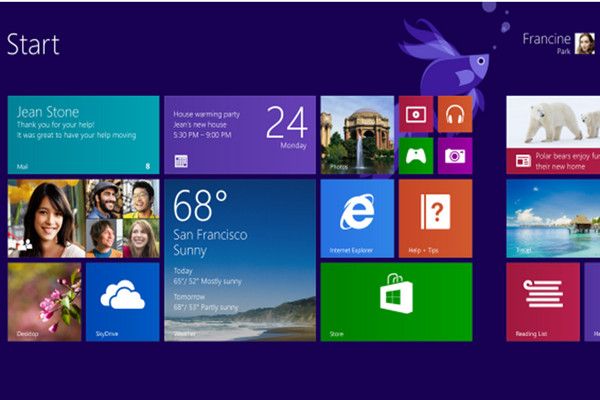
Task: Open the San Francisco Weather tile
Action: tap(239, 260)
